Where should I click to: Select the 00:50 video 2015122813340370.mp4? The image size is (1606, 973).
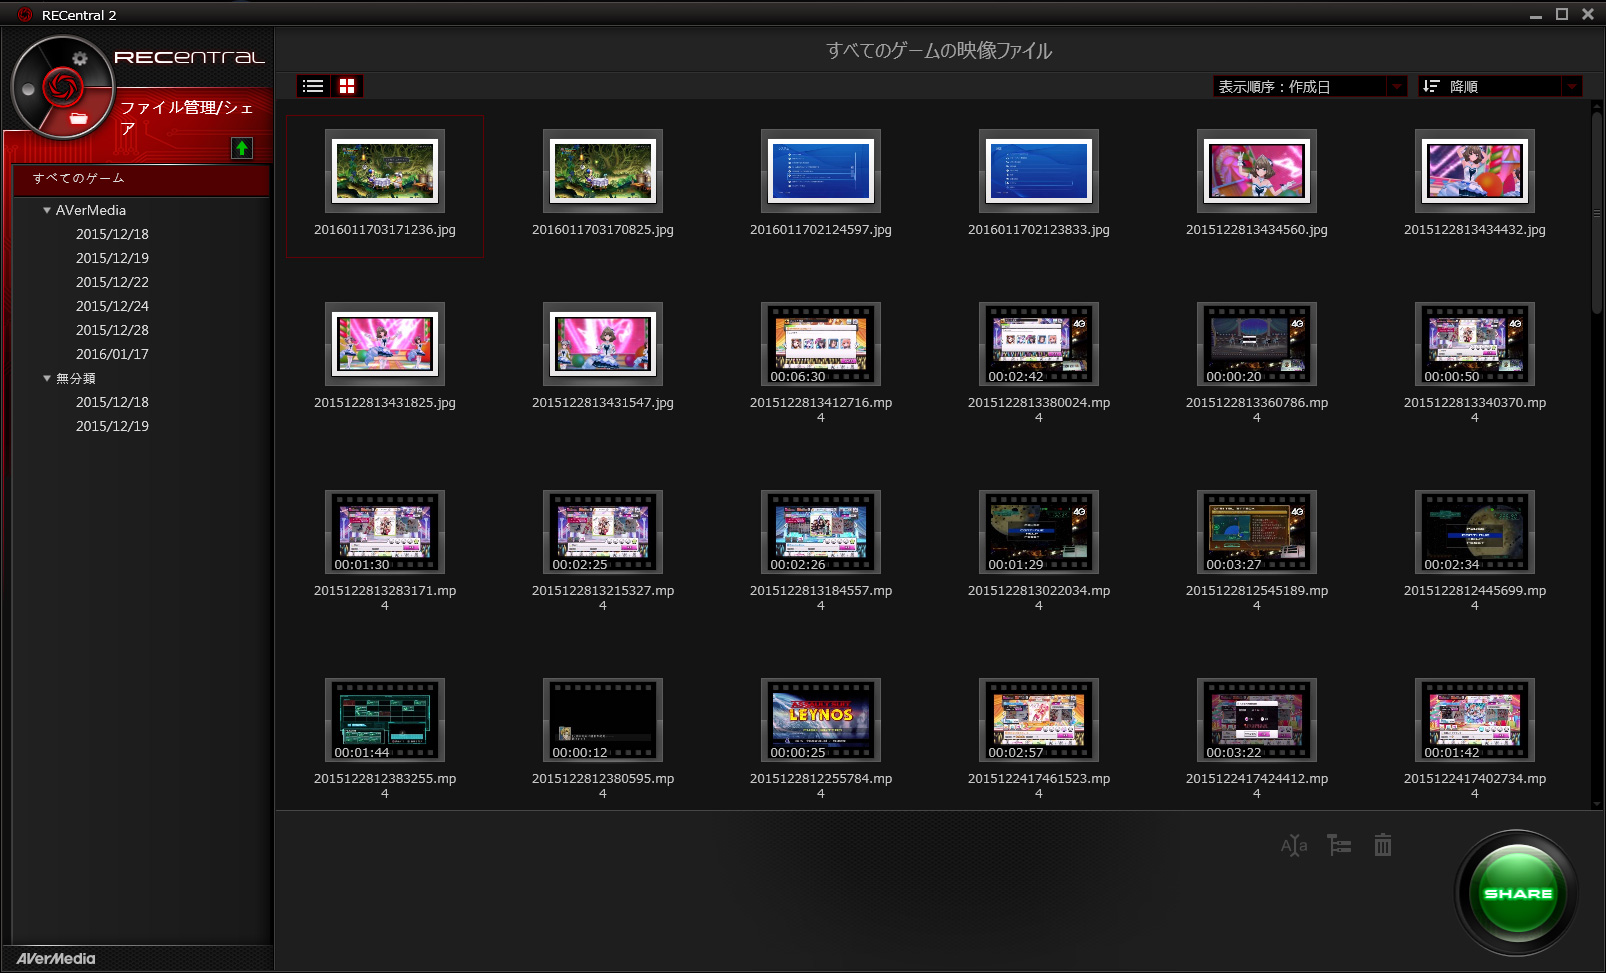1475,344
